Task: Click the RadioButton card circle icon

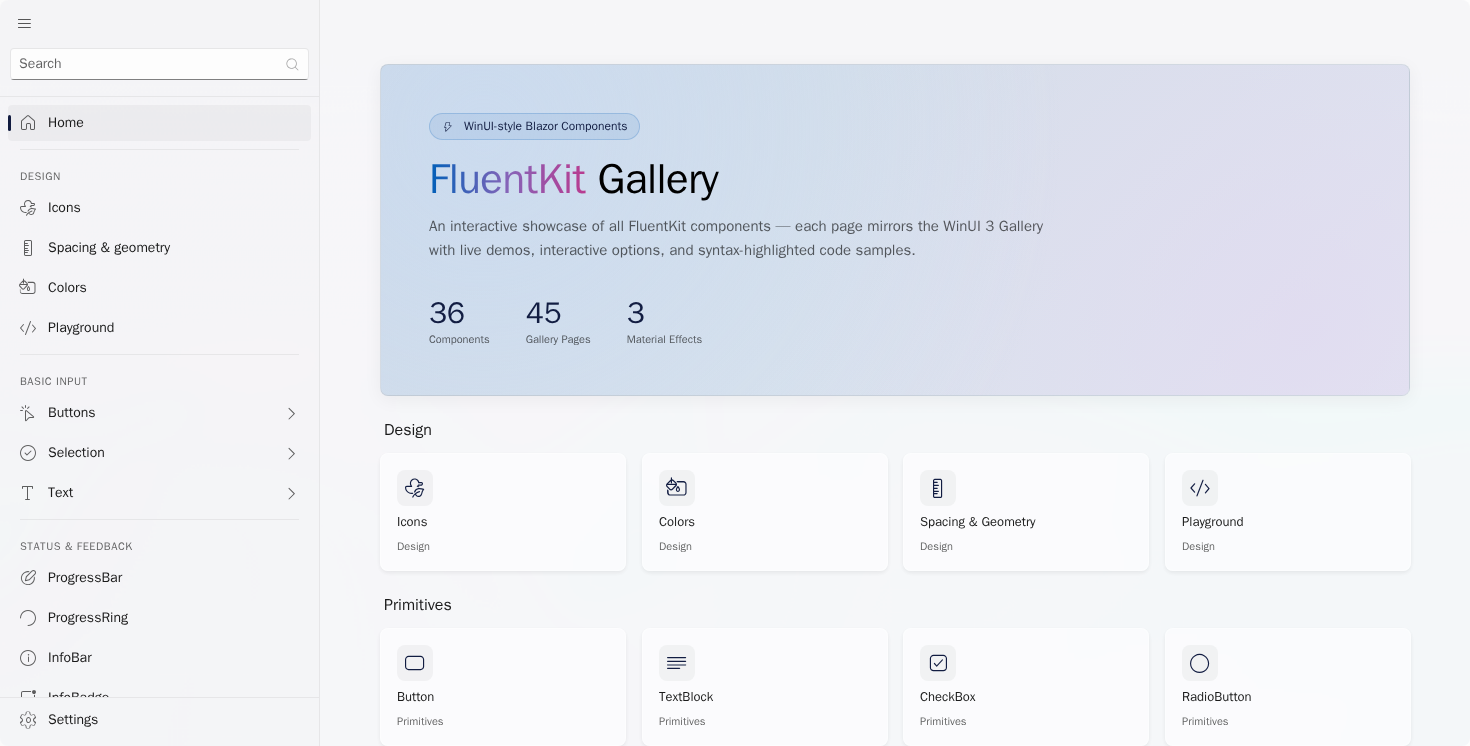Action: (1200, 663)
